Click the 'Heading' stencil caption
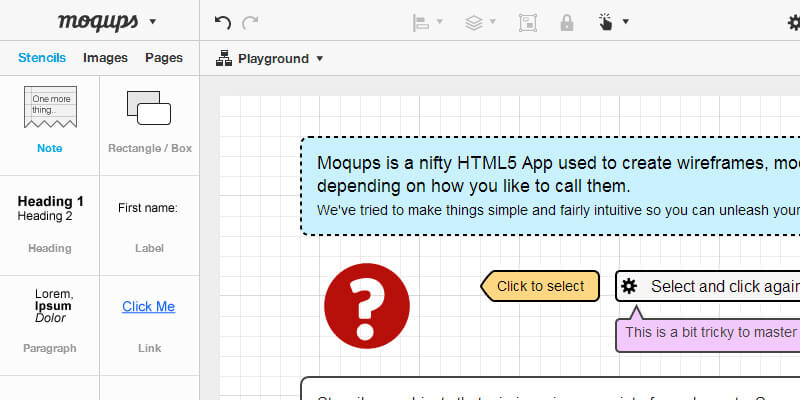The height and width of the screenshot is (400, 800). click(49, 248)
